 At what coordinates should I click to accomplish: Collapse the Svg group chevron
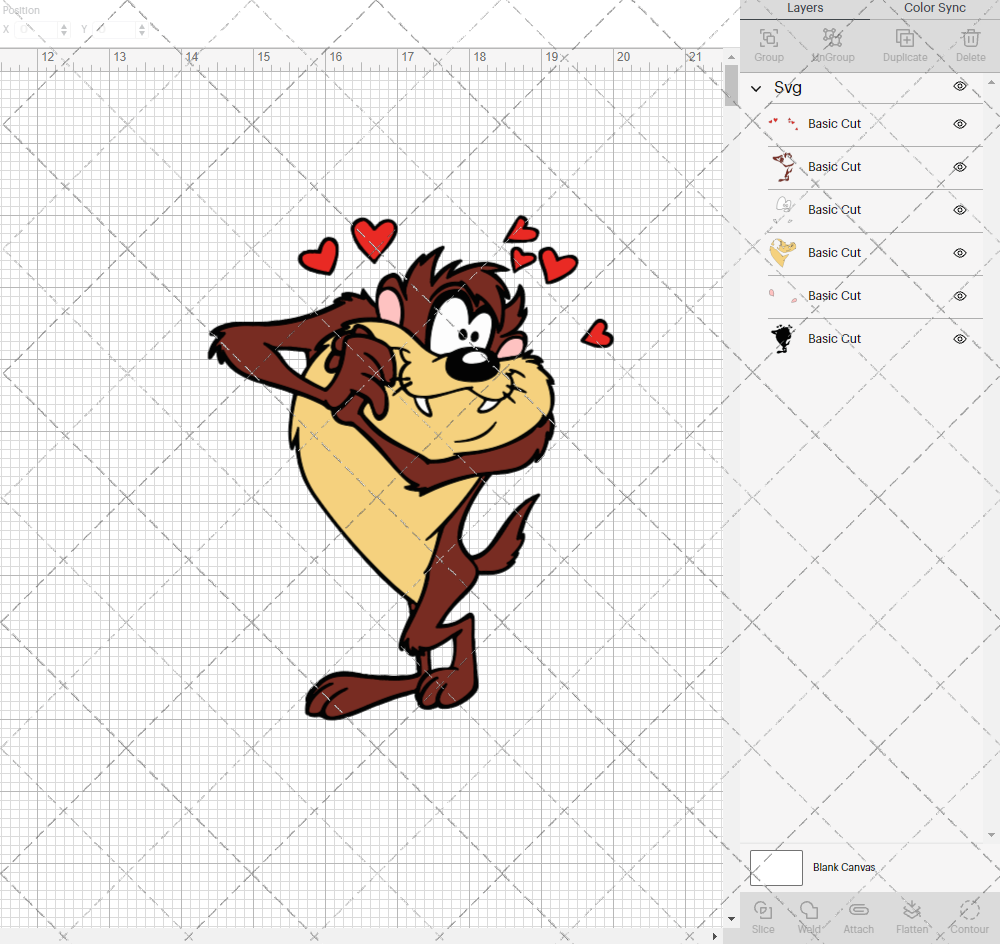coord(756,88)
